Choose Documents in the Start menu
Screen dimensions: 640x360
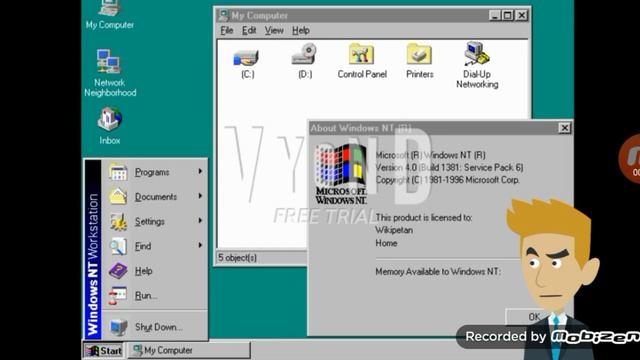pyautogui.click(x=155, y=197)
